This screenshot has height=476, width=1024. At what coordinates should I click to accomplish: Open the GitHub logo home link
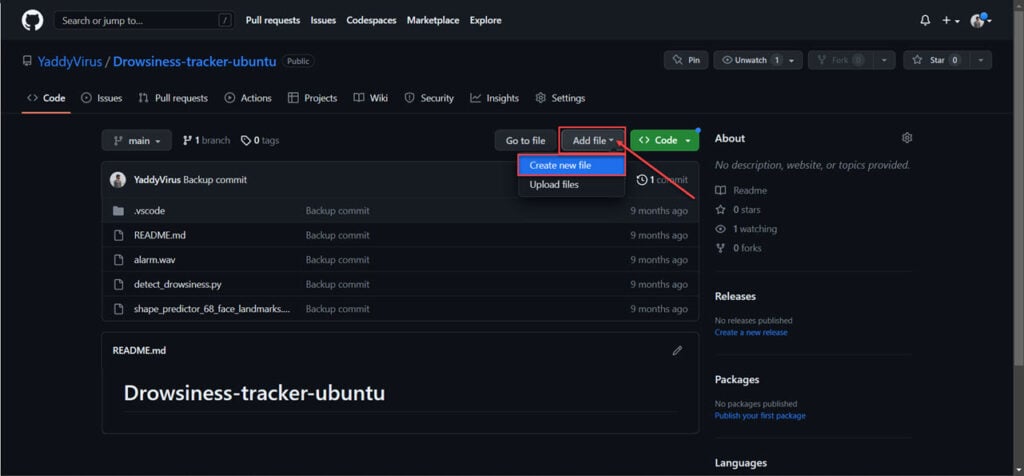point(33,20)
